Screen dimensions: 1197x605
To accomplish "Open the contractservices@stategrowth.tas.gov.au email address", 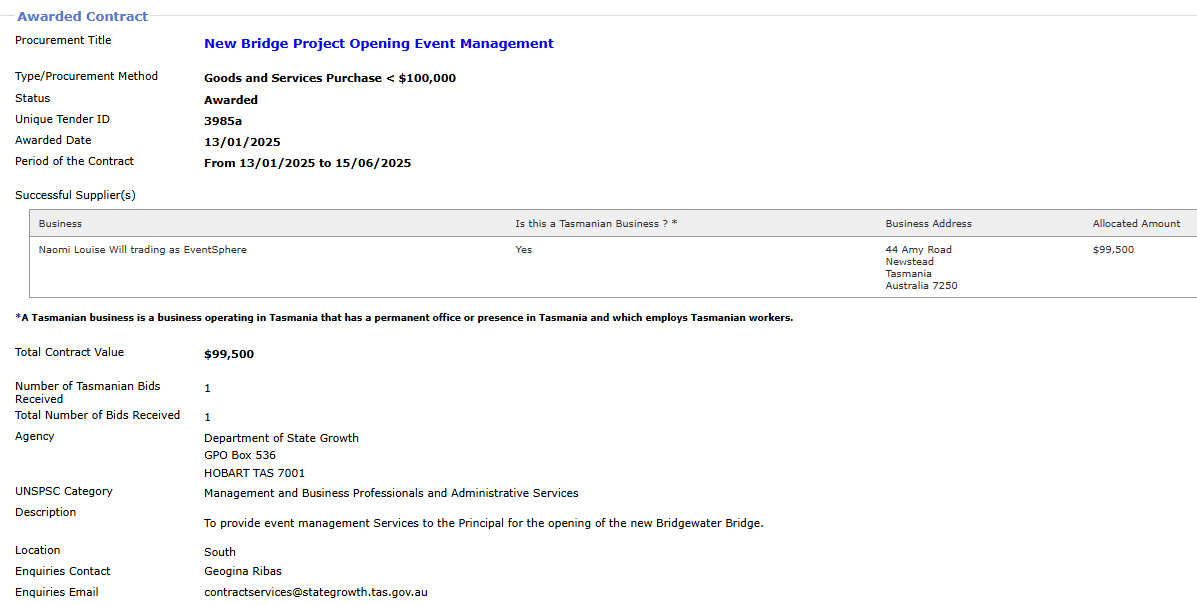I will [x=315, y=592].
